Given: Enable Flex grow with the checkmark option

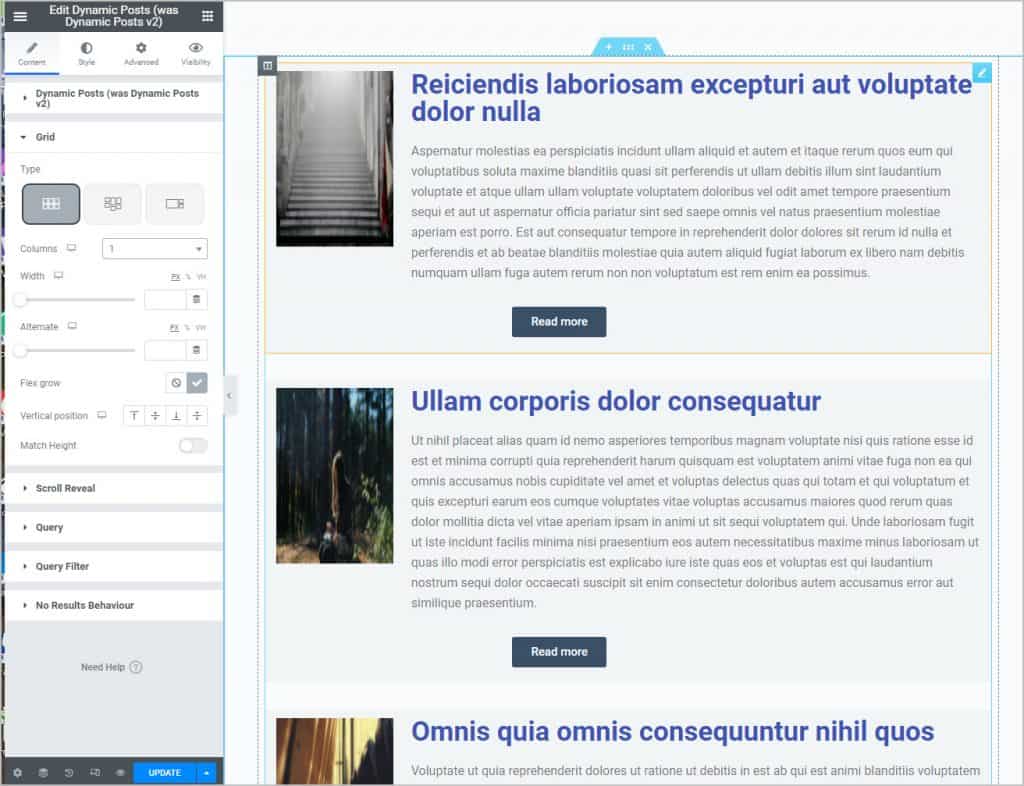Looking at the screenshot, I should point(198,383).
